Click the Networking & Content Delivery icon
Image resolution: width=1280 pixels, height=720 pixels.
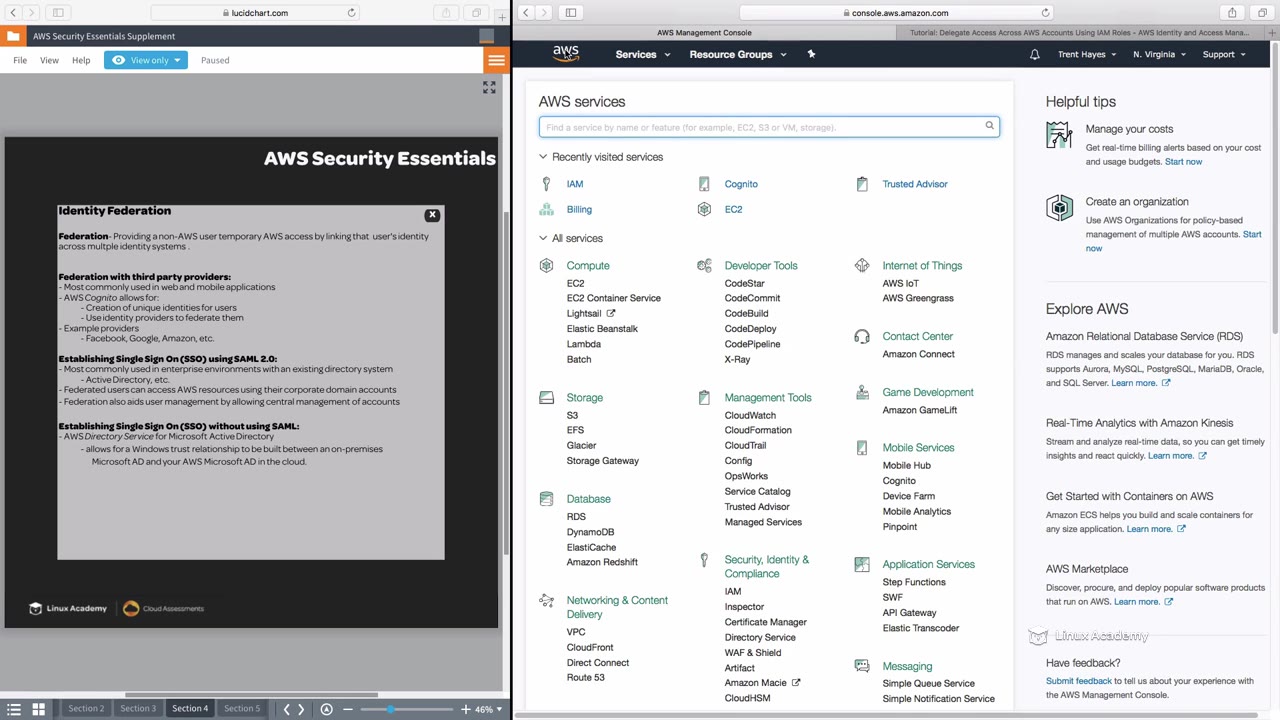click(546, 601)
